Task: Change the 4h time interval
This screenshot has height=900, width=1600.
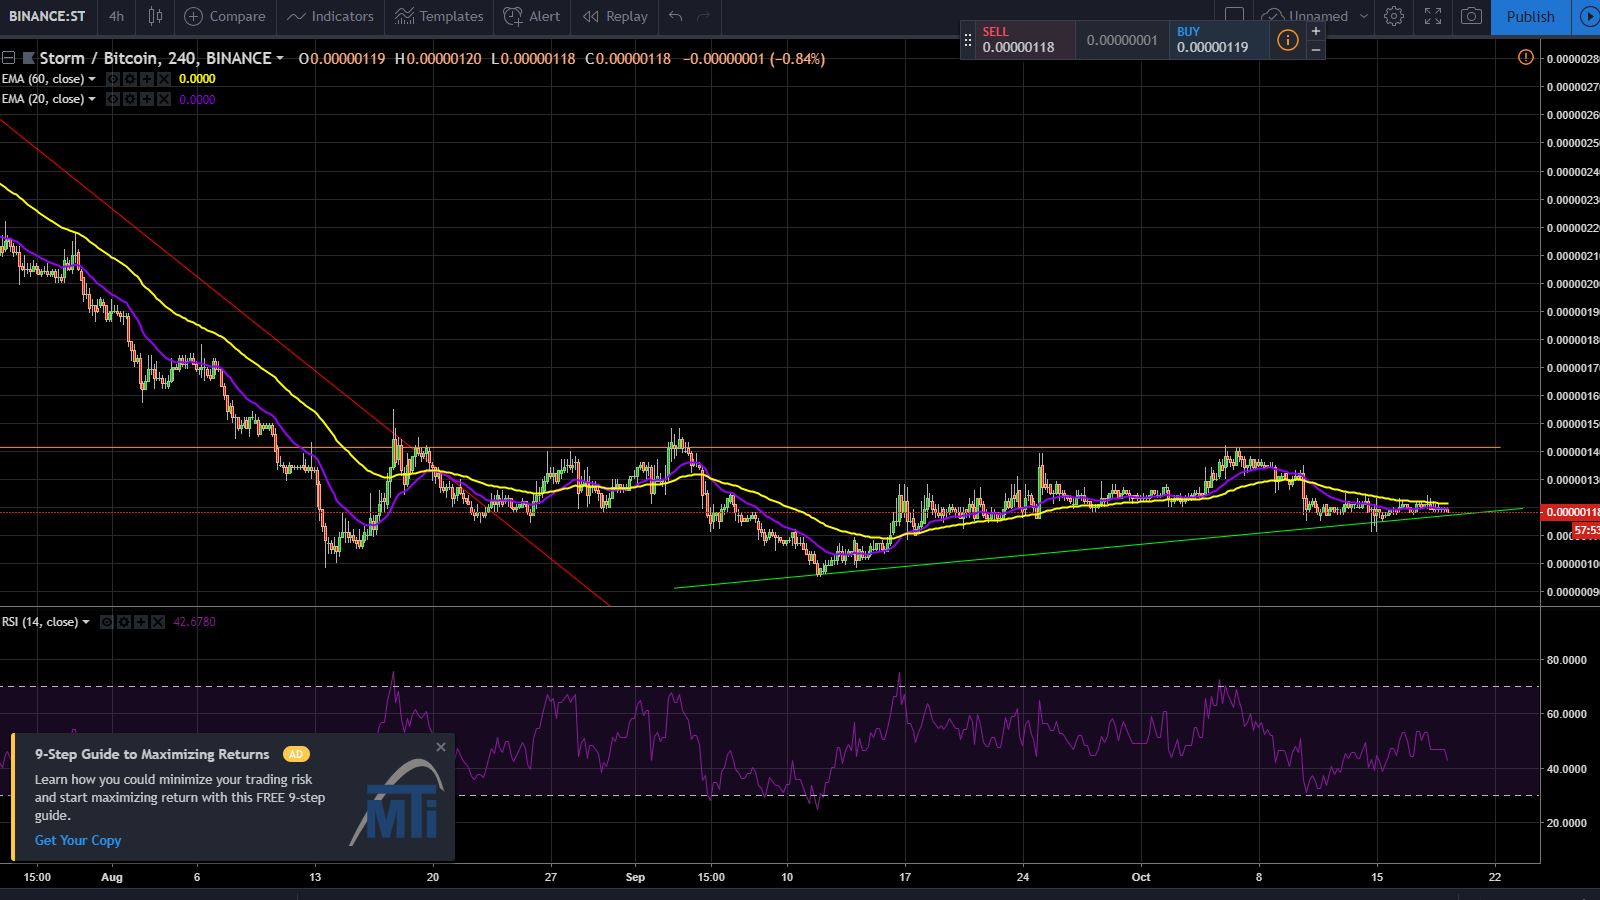Action: [117, 16]
